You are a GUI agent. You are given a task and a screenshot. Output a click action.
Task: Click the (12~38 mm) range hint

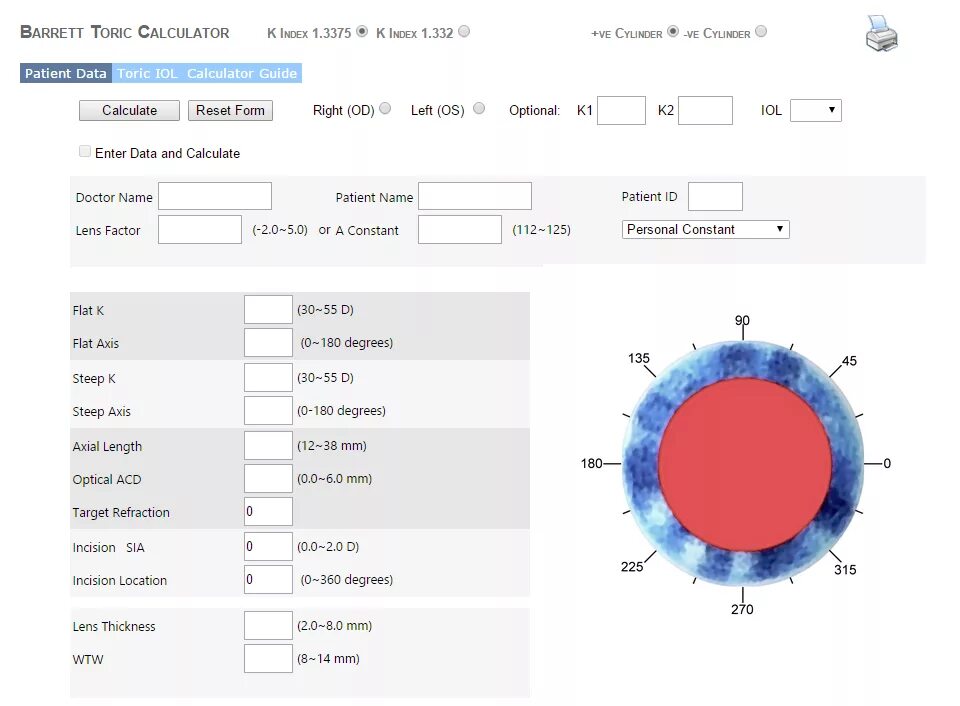(x=332, y=445)
